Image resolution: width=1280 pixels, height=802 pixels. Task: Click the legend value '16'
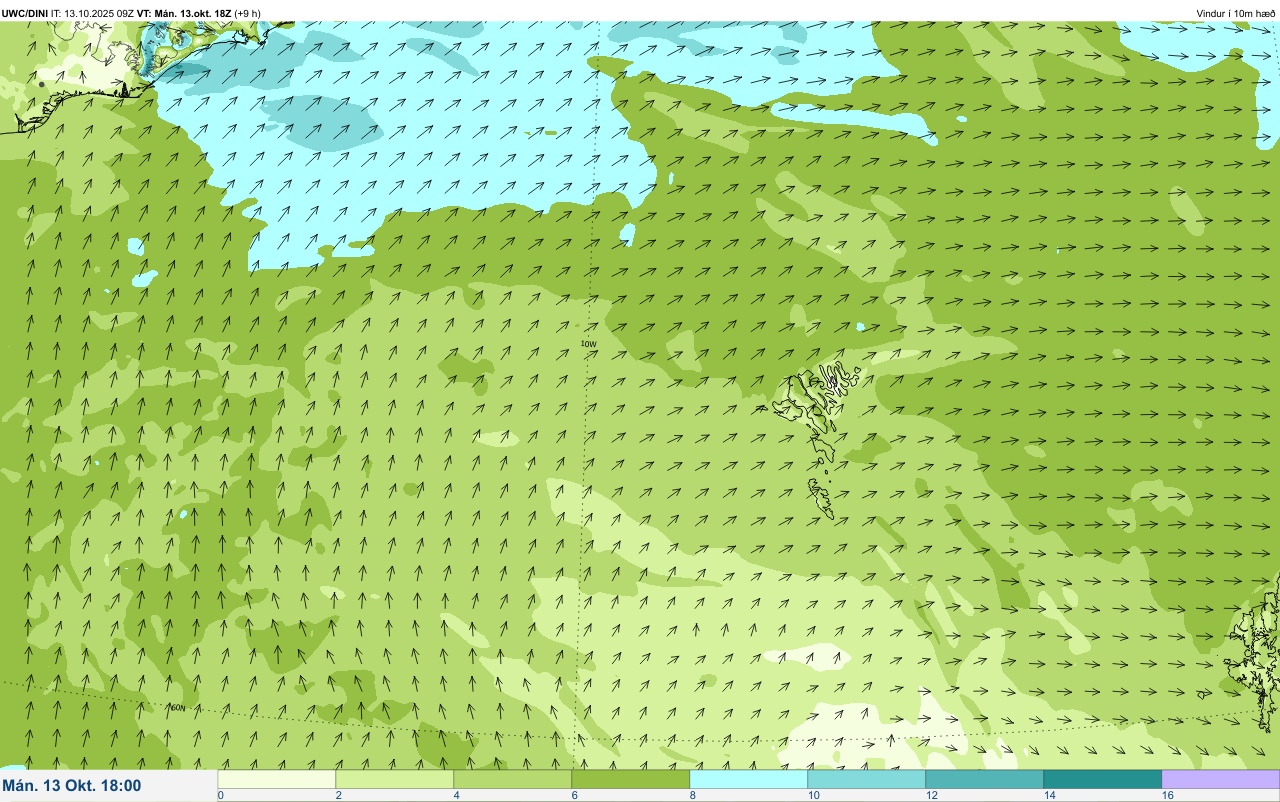(x=1167, y=795)
